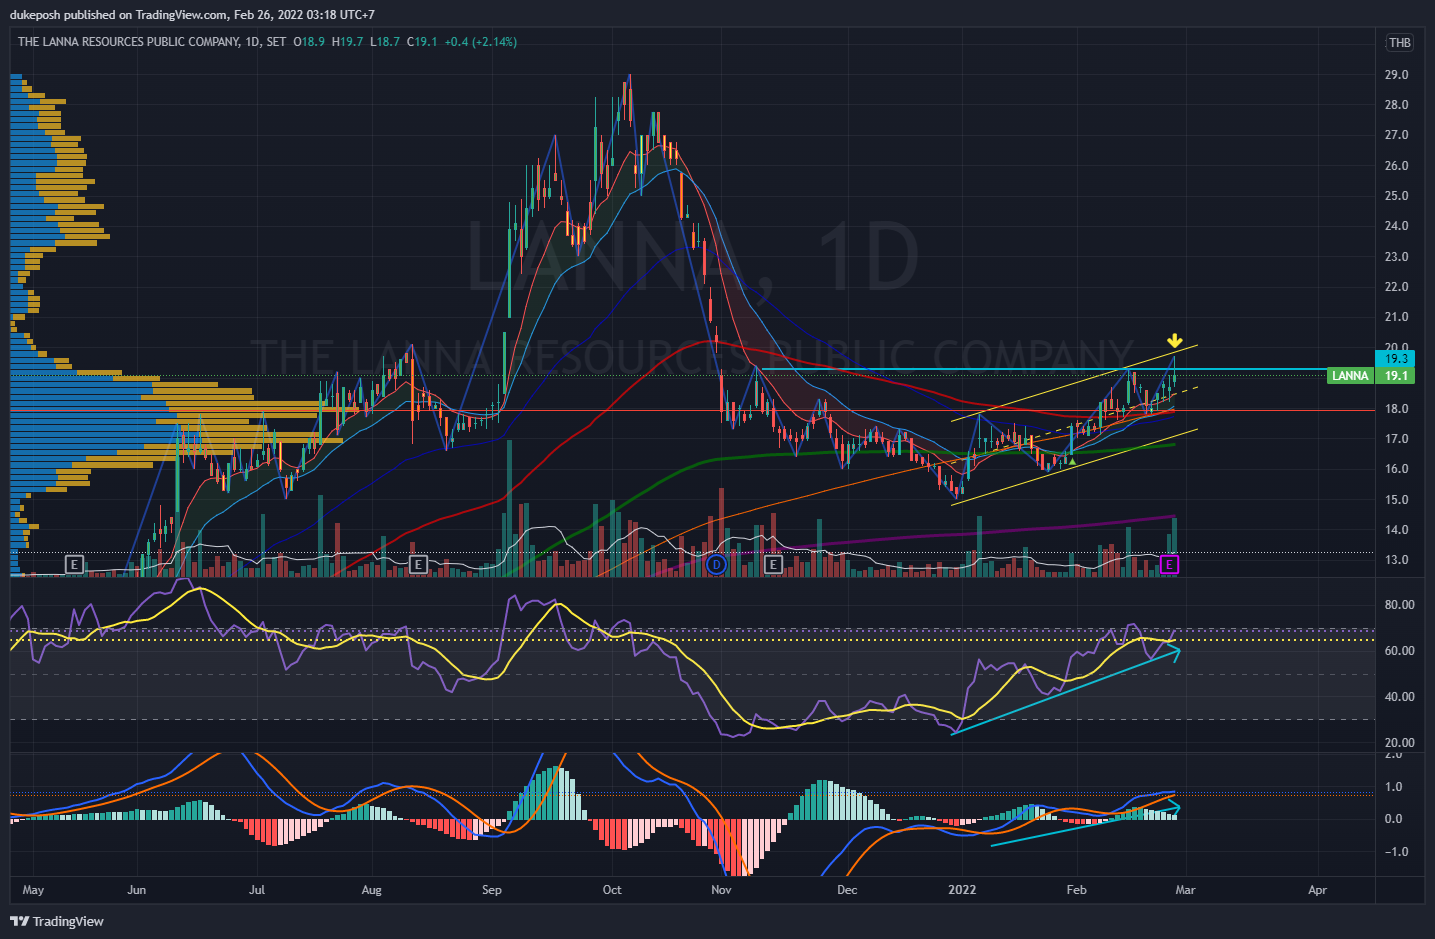
Task: Select the Oct label on time axis
Action: [612, 890]
